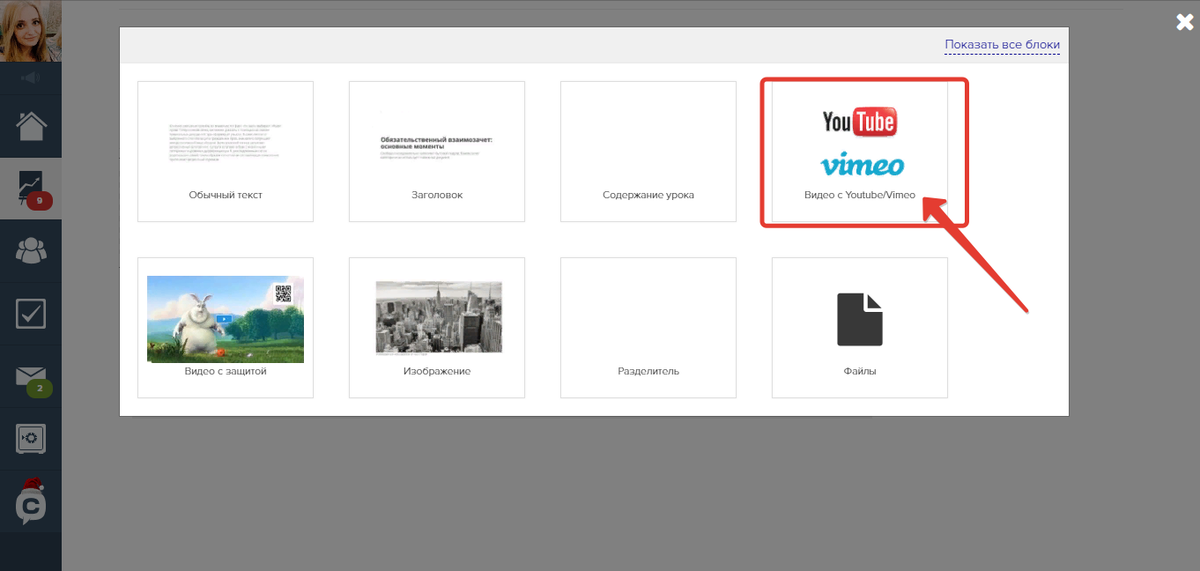This screenshot has width=1200, height=571.
Task: Select the Обычный текст block
Action: pos(225,152)
